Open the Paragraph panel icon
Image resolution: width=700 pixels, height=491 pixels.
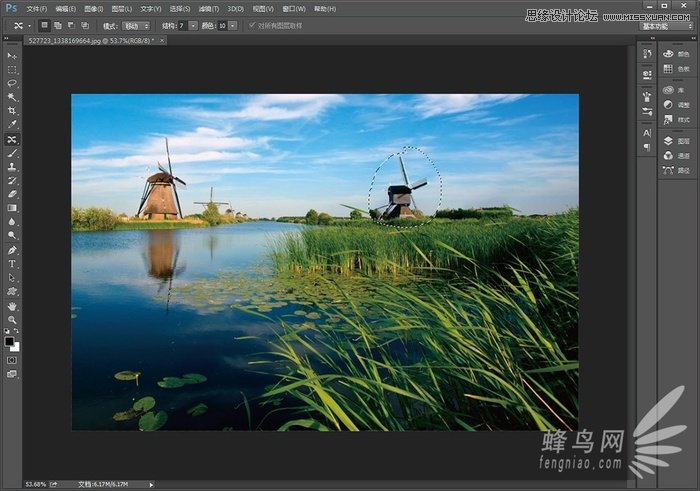coord(647,147)
